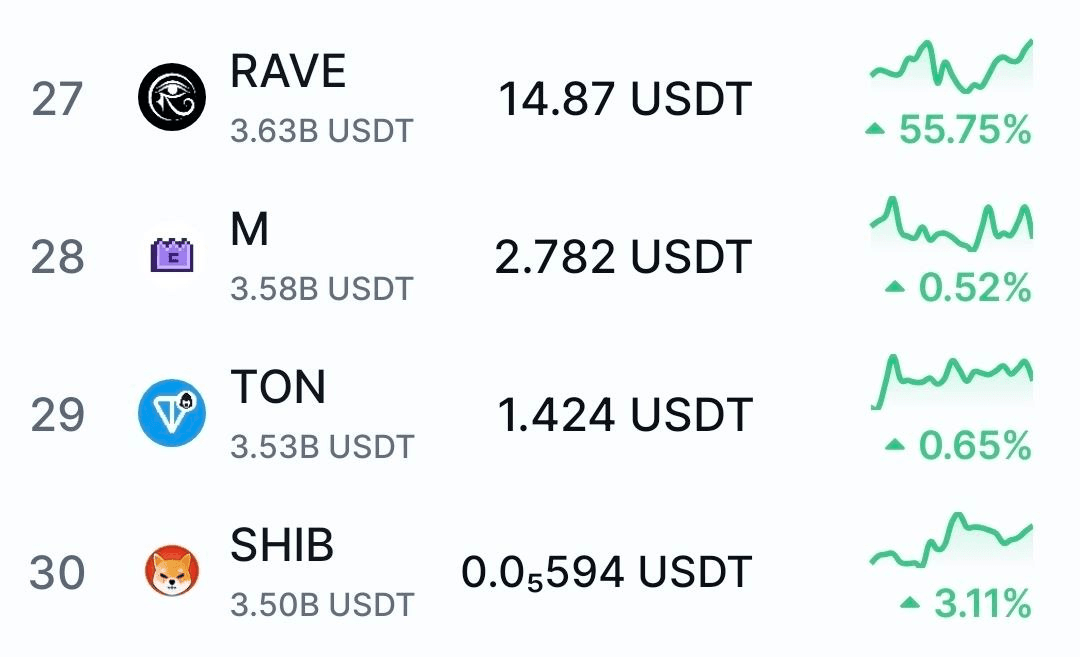Select the SHIB coin name
The height and width of the screenshot is (657, 1080).
point(282,545)
